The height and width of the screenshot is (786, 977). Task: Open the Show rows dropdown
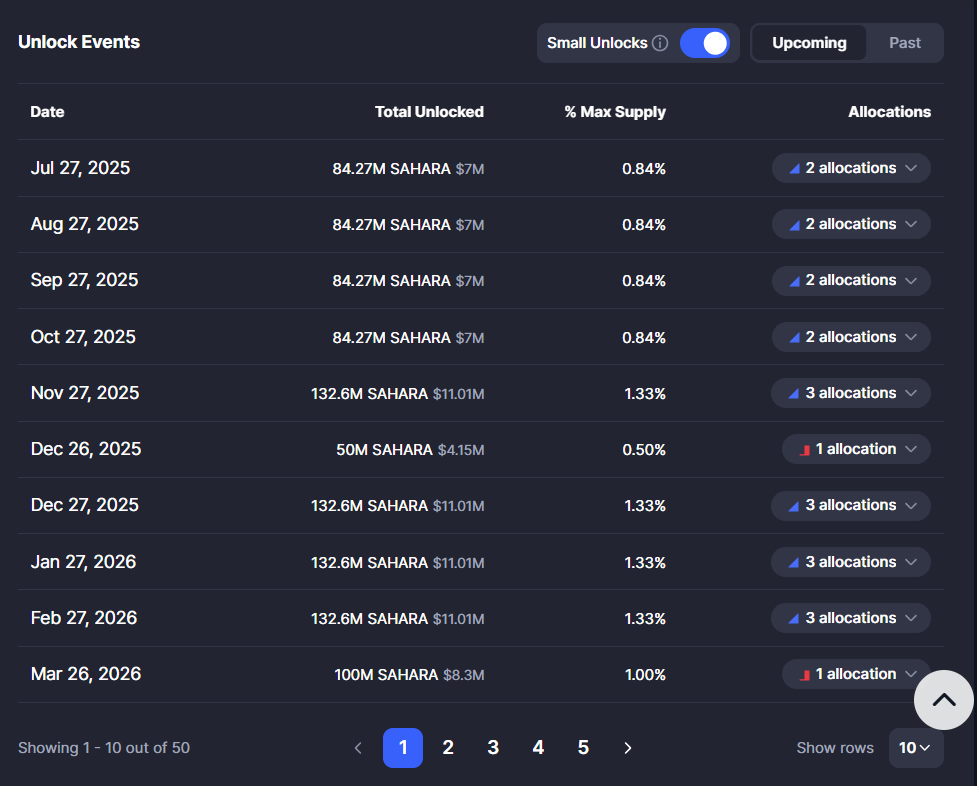click(915, 748)
